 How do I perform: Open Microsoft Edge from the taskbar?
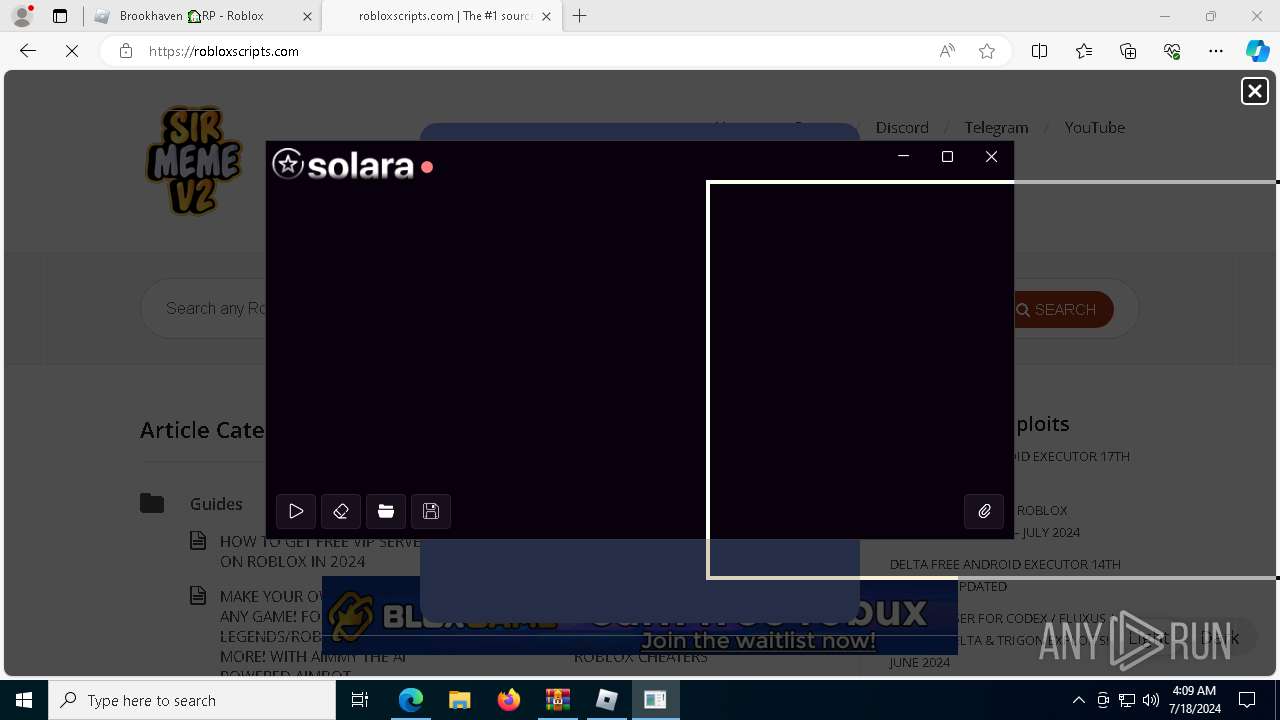(411, 700)
